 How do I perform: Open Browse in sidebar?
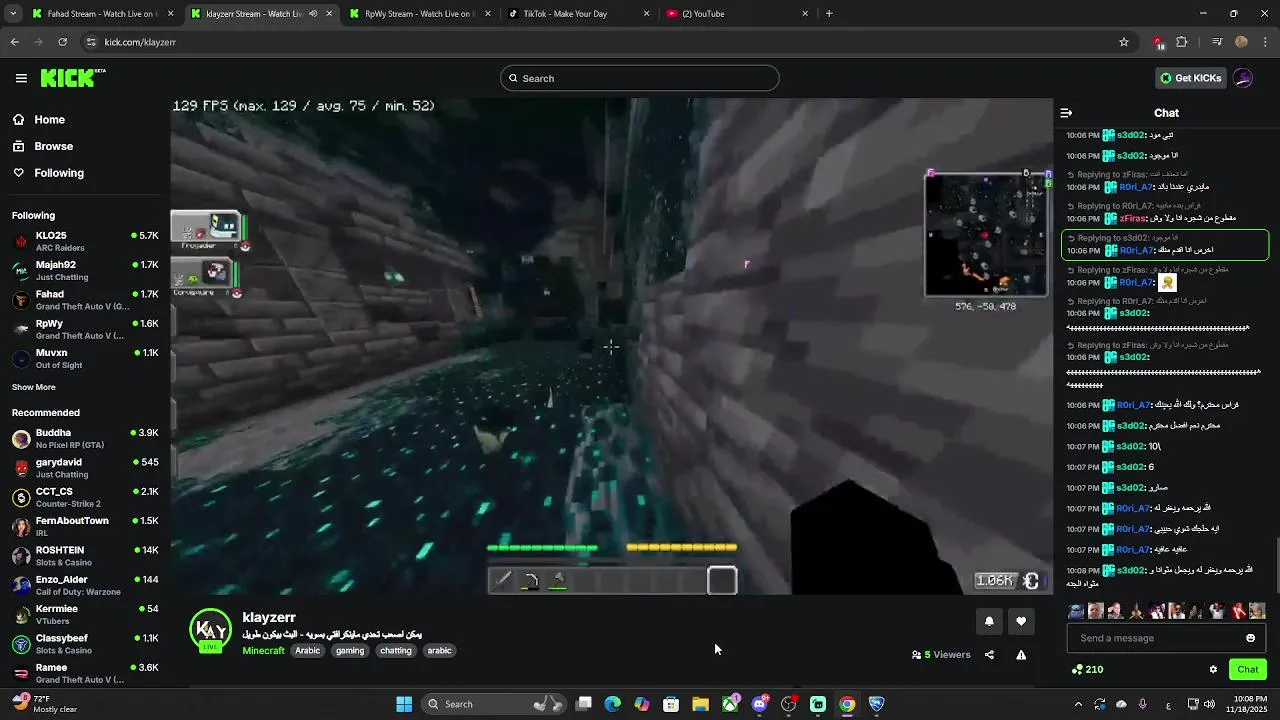pyautogui.click(x=53, y=146)
